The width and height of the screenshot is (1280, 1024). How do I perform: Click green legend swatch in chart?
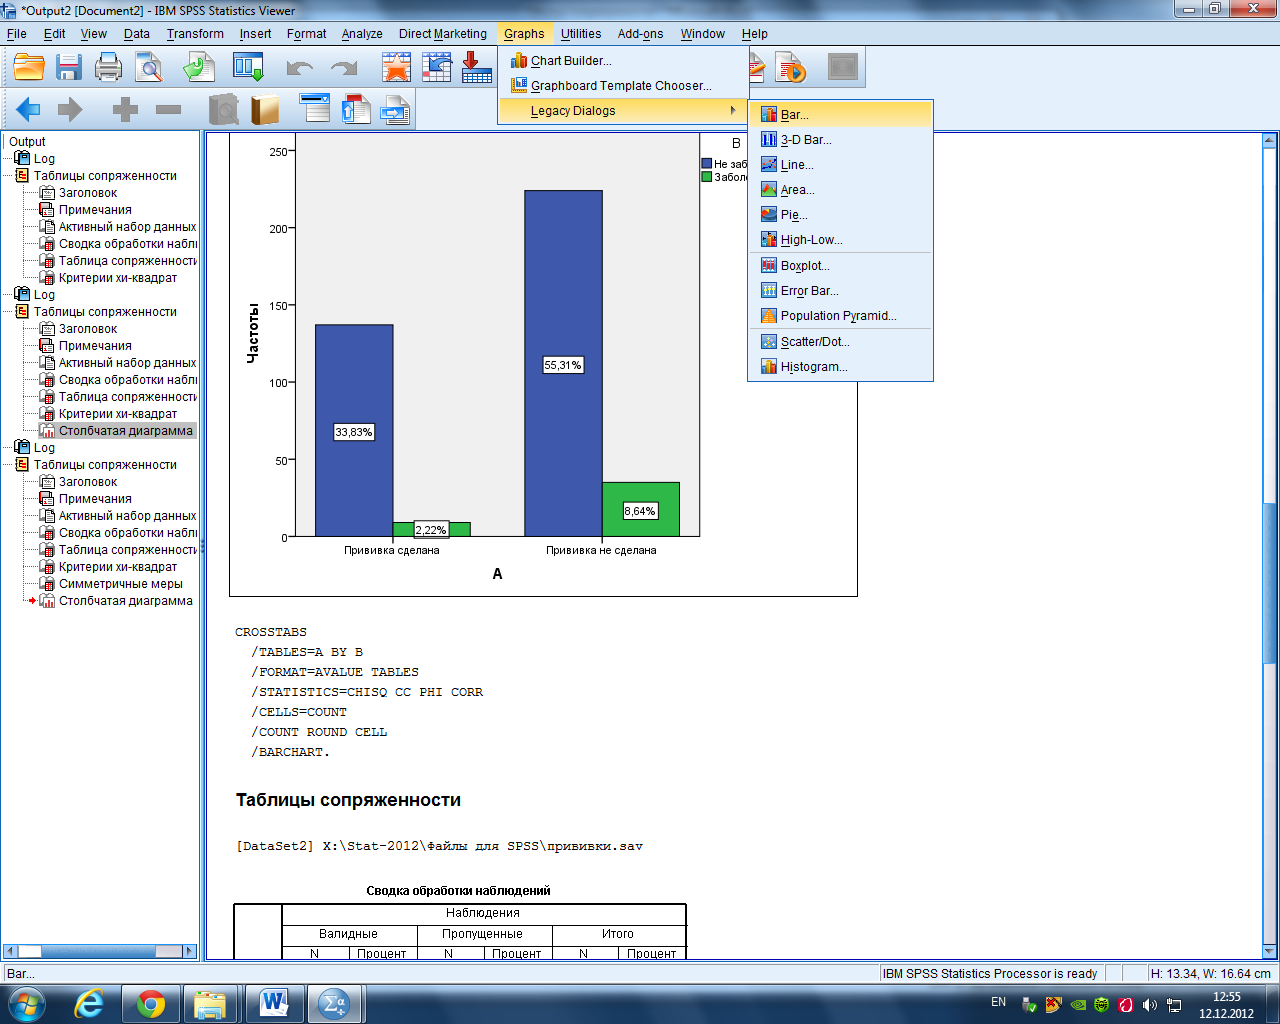(x=706, y=177)
